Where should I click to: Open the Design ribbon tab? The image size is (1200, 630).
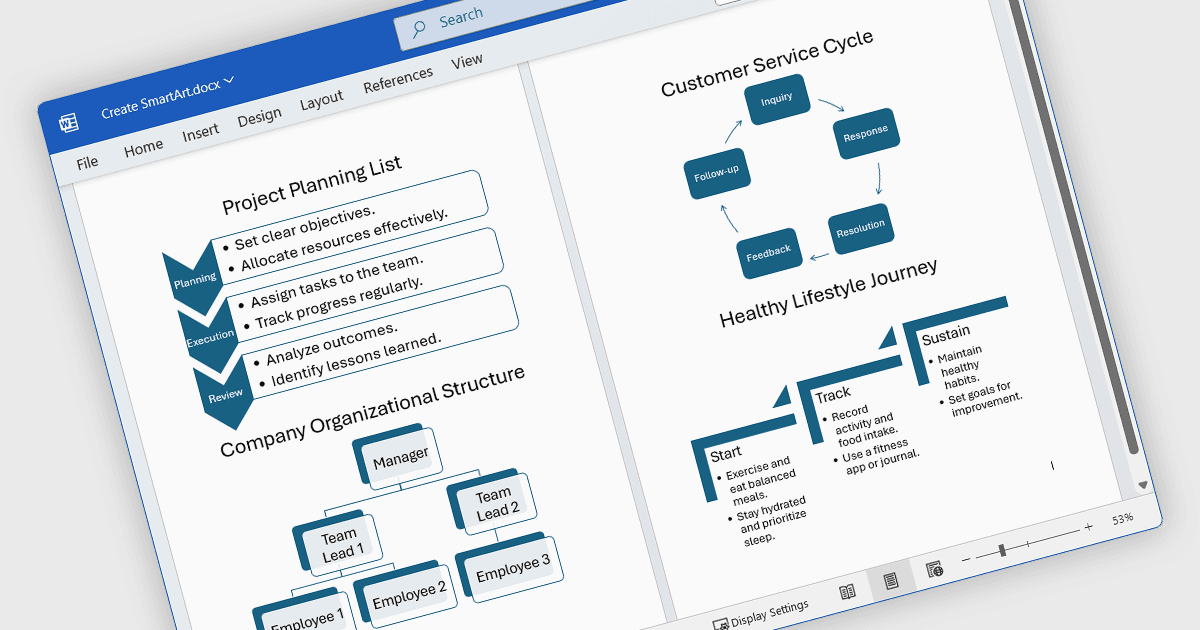coord(259,117)
